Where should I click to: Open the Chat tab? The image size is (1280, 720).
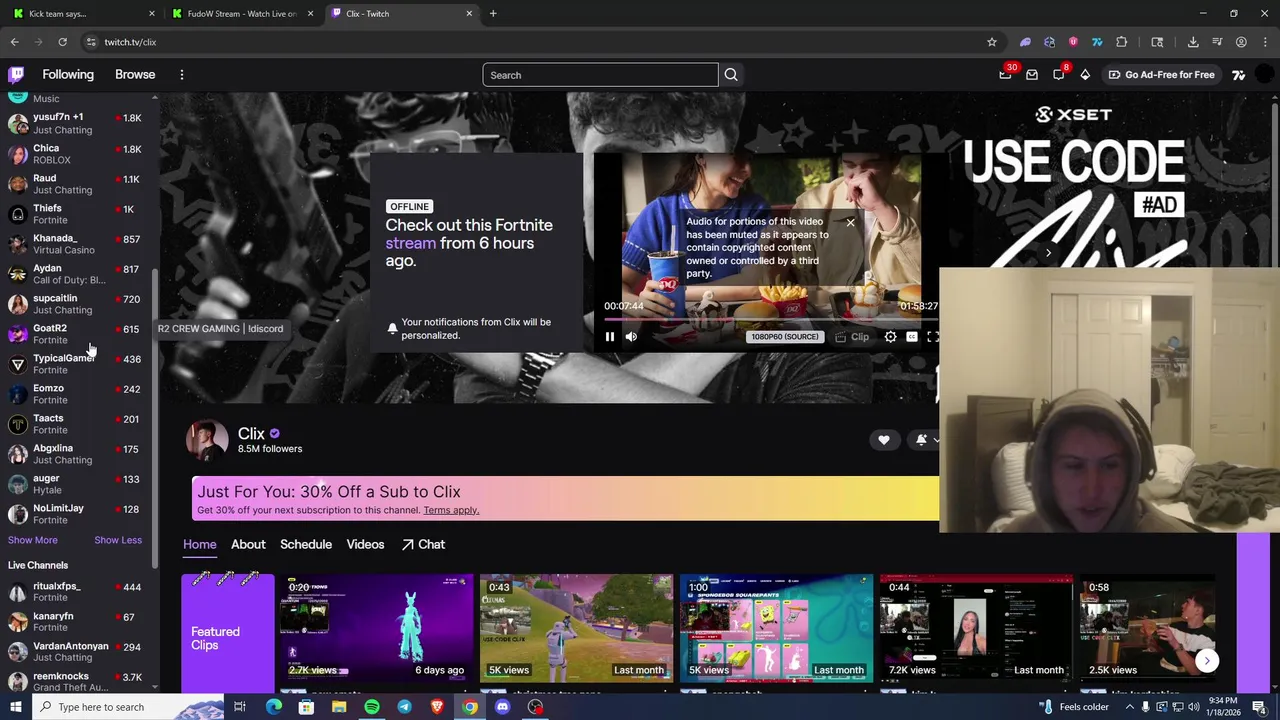point(423,544)
